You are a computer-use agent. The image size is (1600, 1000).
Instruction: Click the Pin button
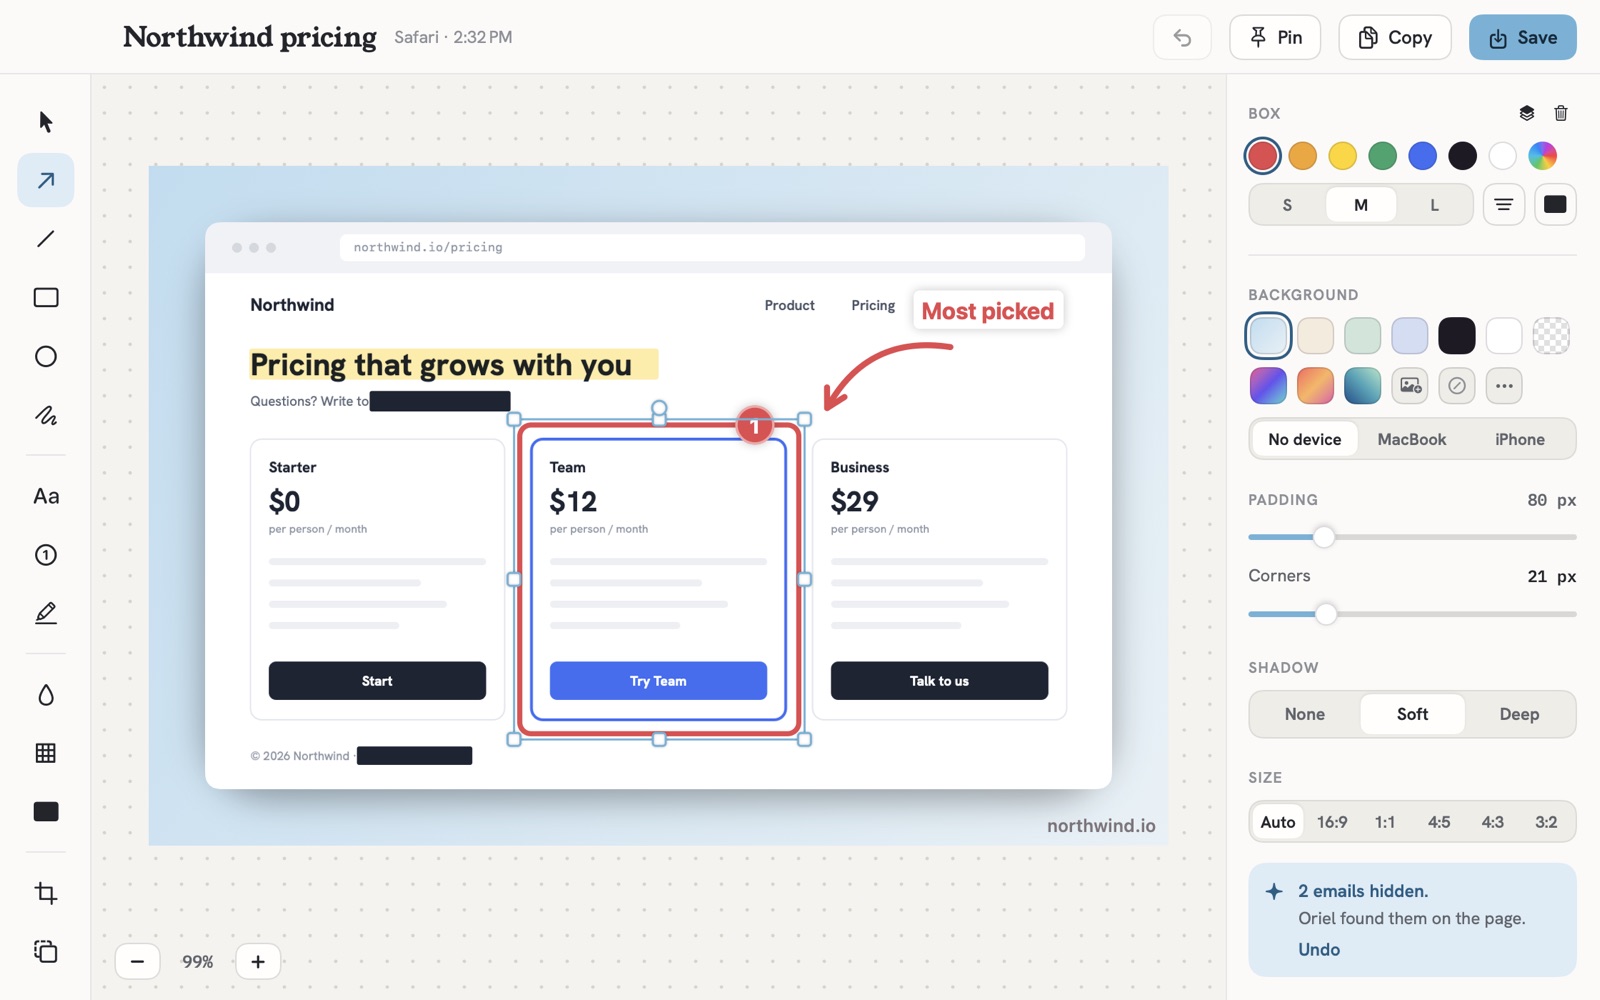pos(1275,38)
